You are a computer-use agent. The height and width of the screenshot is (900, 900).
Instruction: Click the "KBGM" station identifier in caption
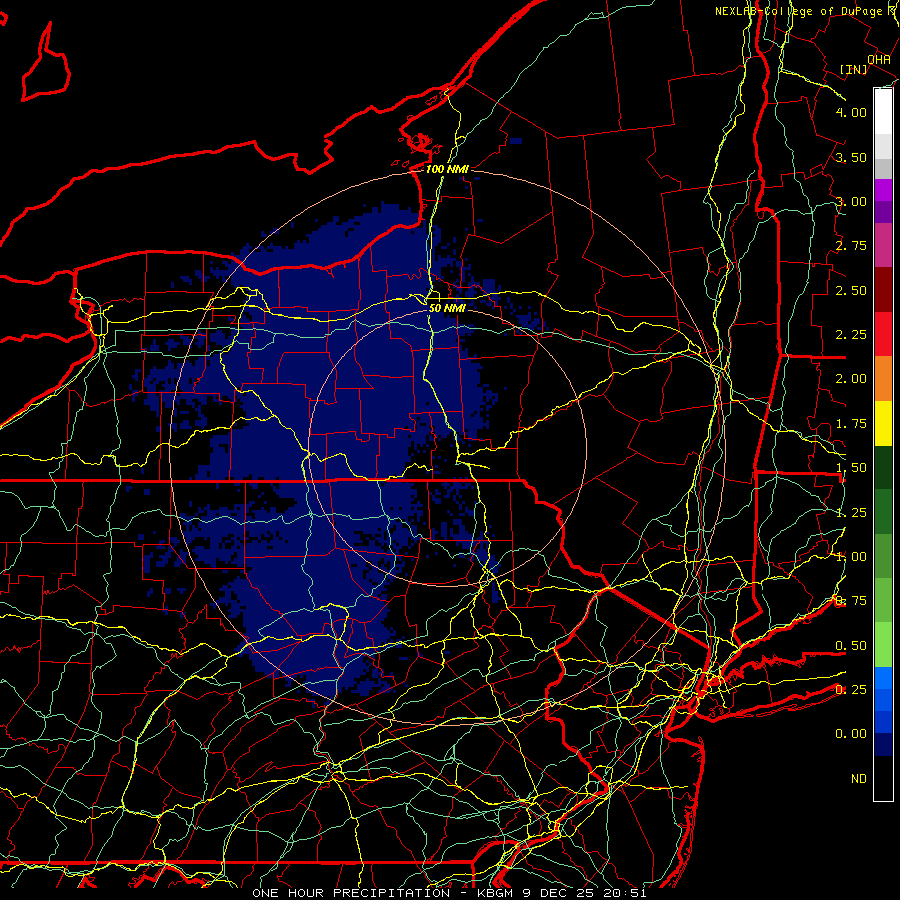click(x=497, y=893)
